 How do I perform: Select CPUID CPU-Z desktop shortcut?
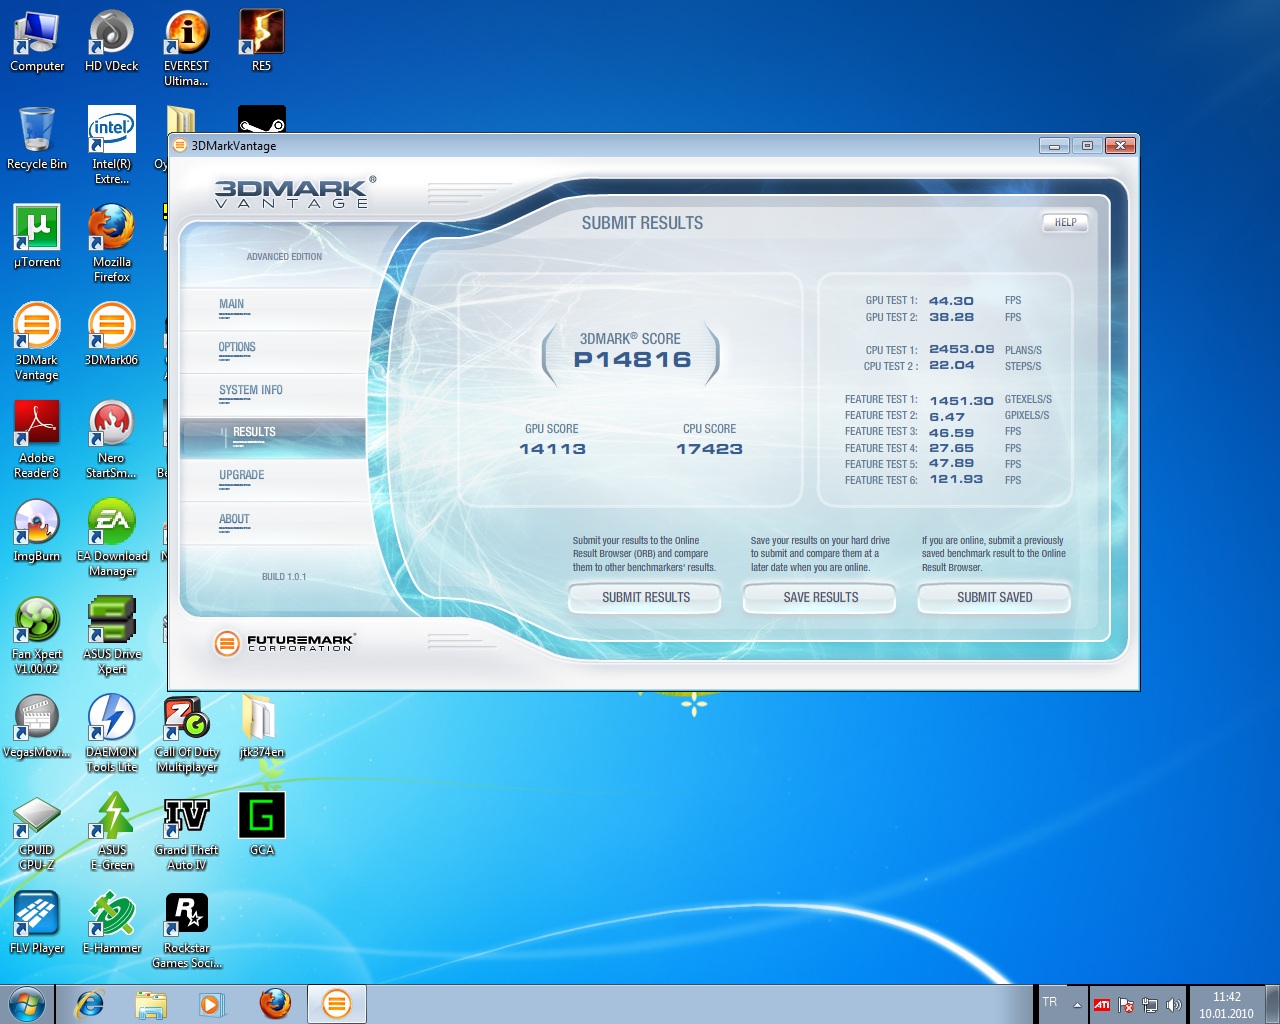coord(37,832)
